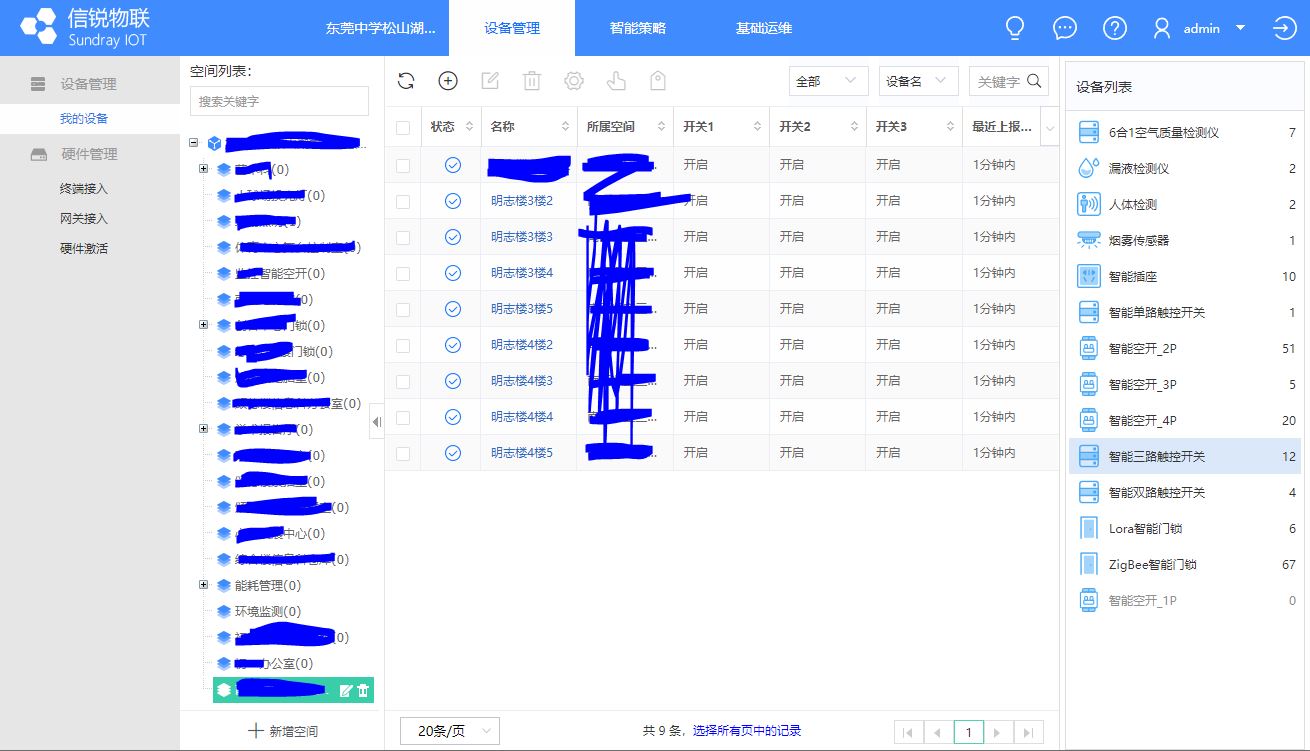Select the 环境监测(0) tree item
The height and width of the screenshot is (751, 1310).
click(268, 611)
